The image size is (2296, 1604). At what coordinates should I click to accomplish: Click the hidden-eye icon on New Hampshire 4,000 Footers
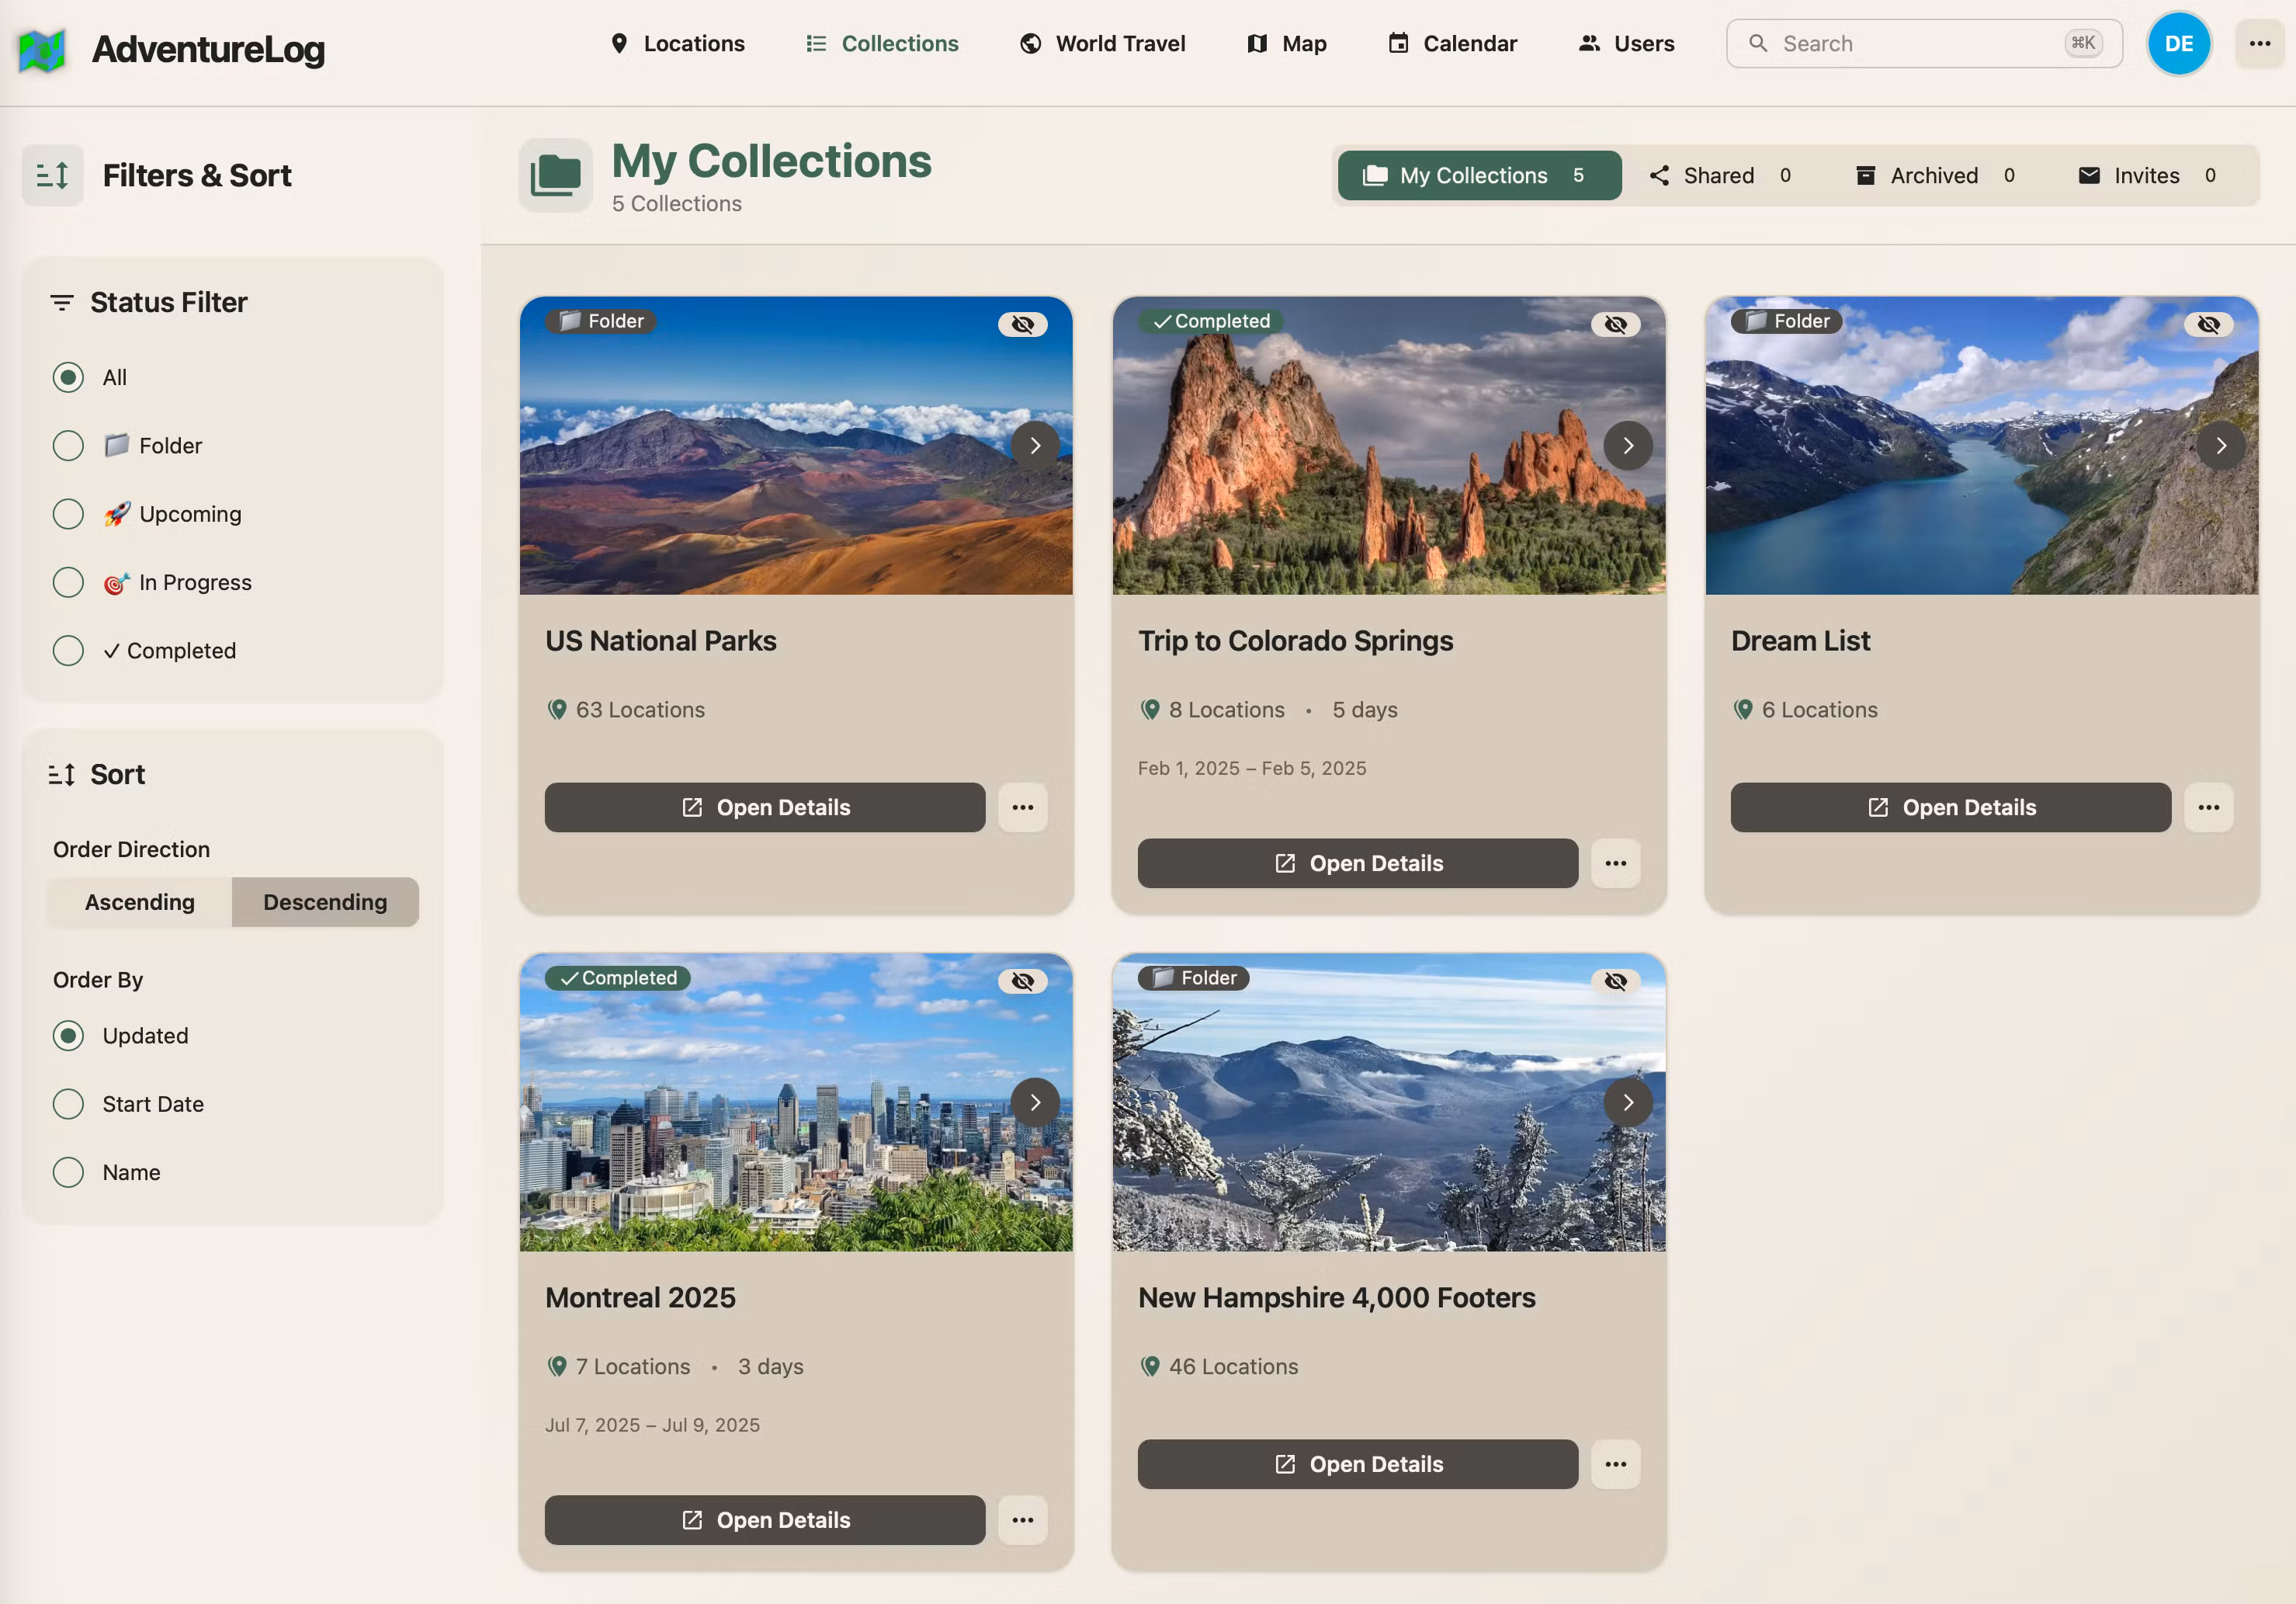tap(1615, 981)
